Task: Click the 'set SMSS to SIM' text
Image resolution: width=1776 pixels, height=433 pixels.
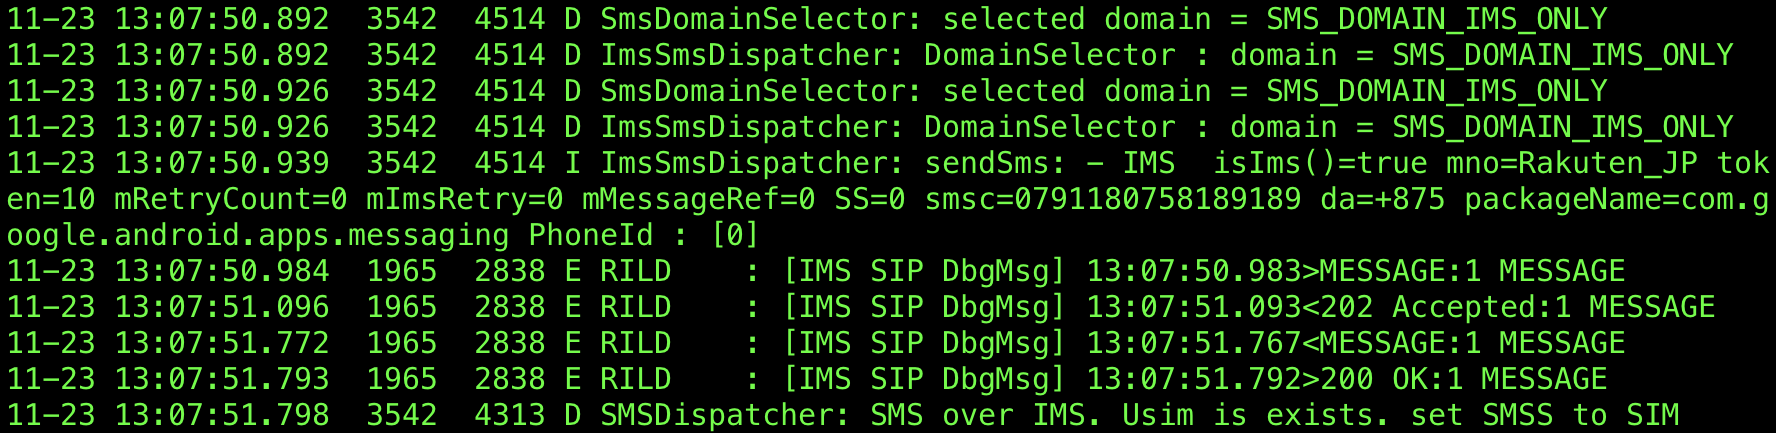Action: pos(1545,415)
